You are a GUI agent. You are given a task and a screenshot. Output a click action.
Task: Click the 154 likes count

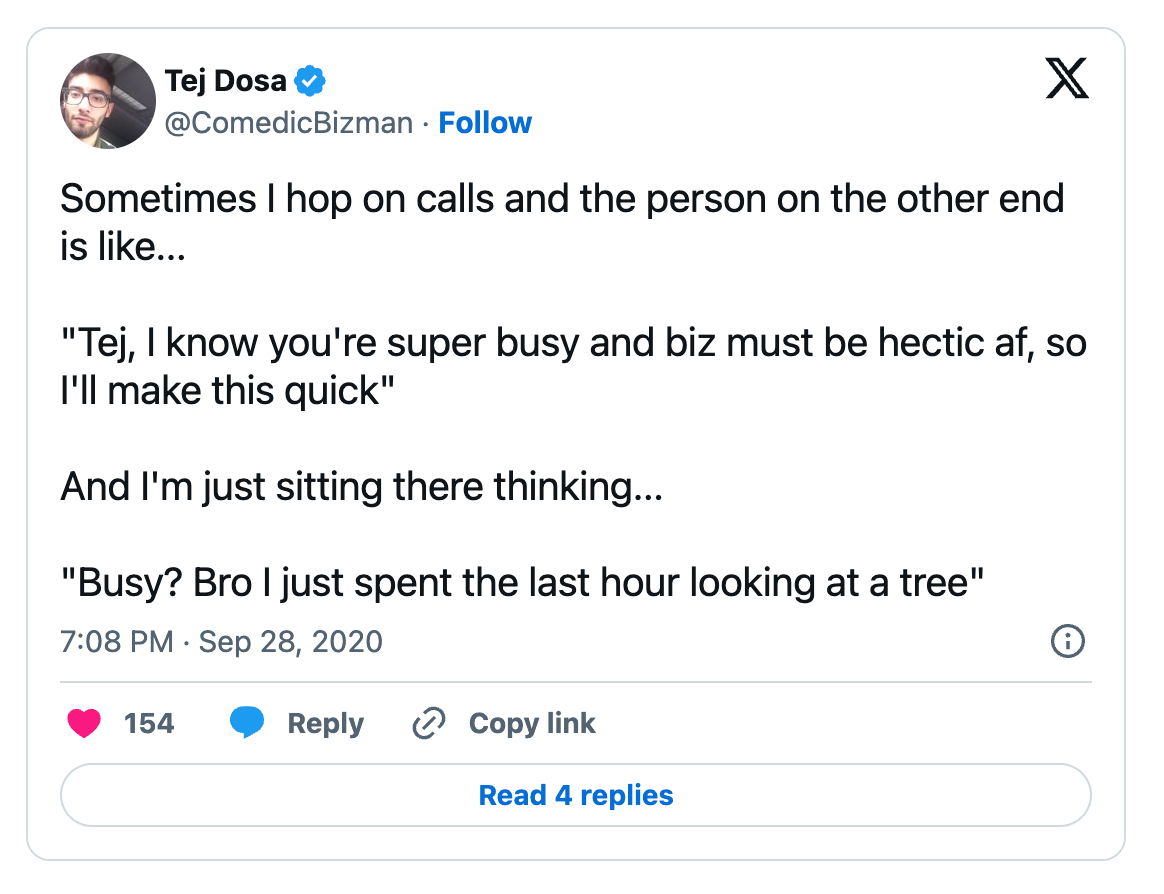(x=149, y=723)
